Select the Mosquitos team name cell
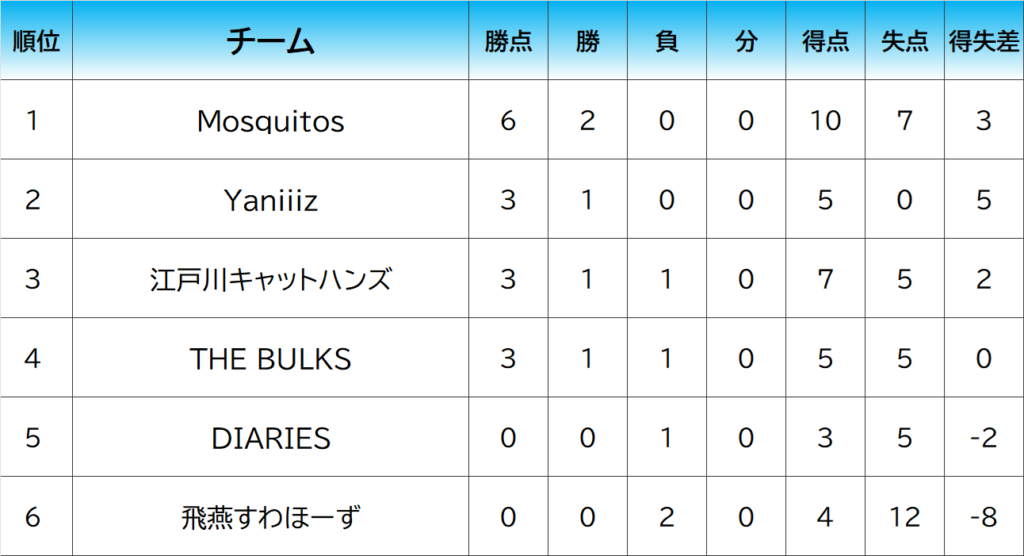 coord(270,121)
